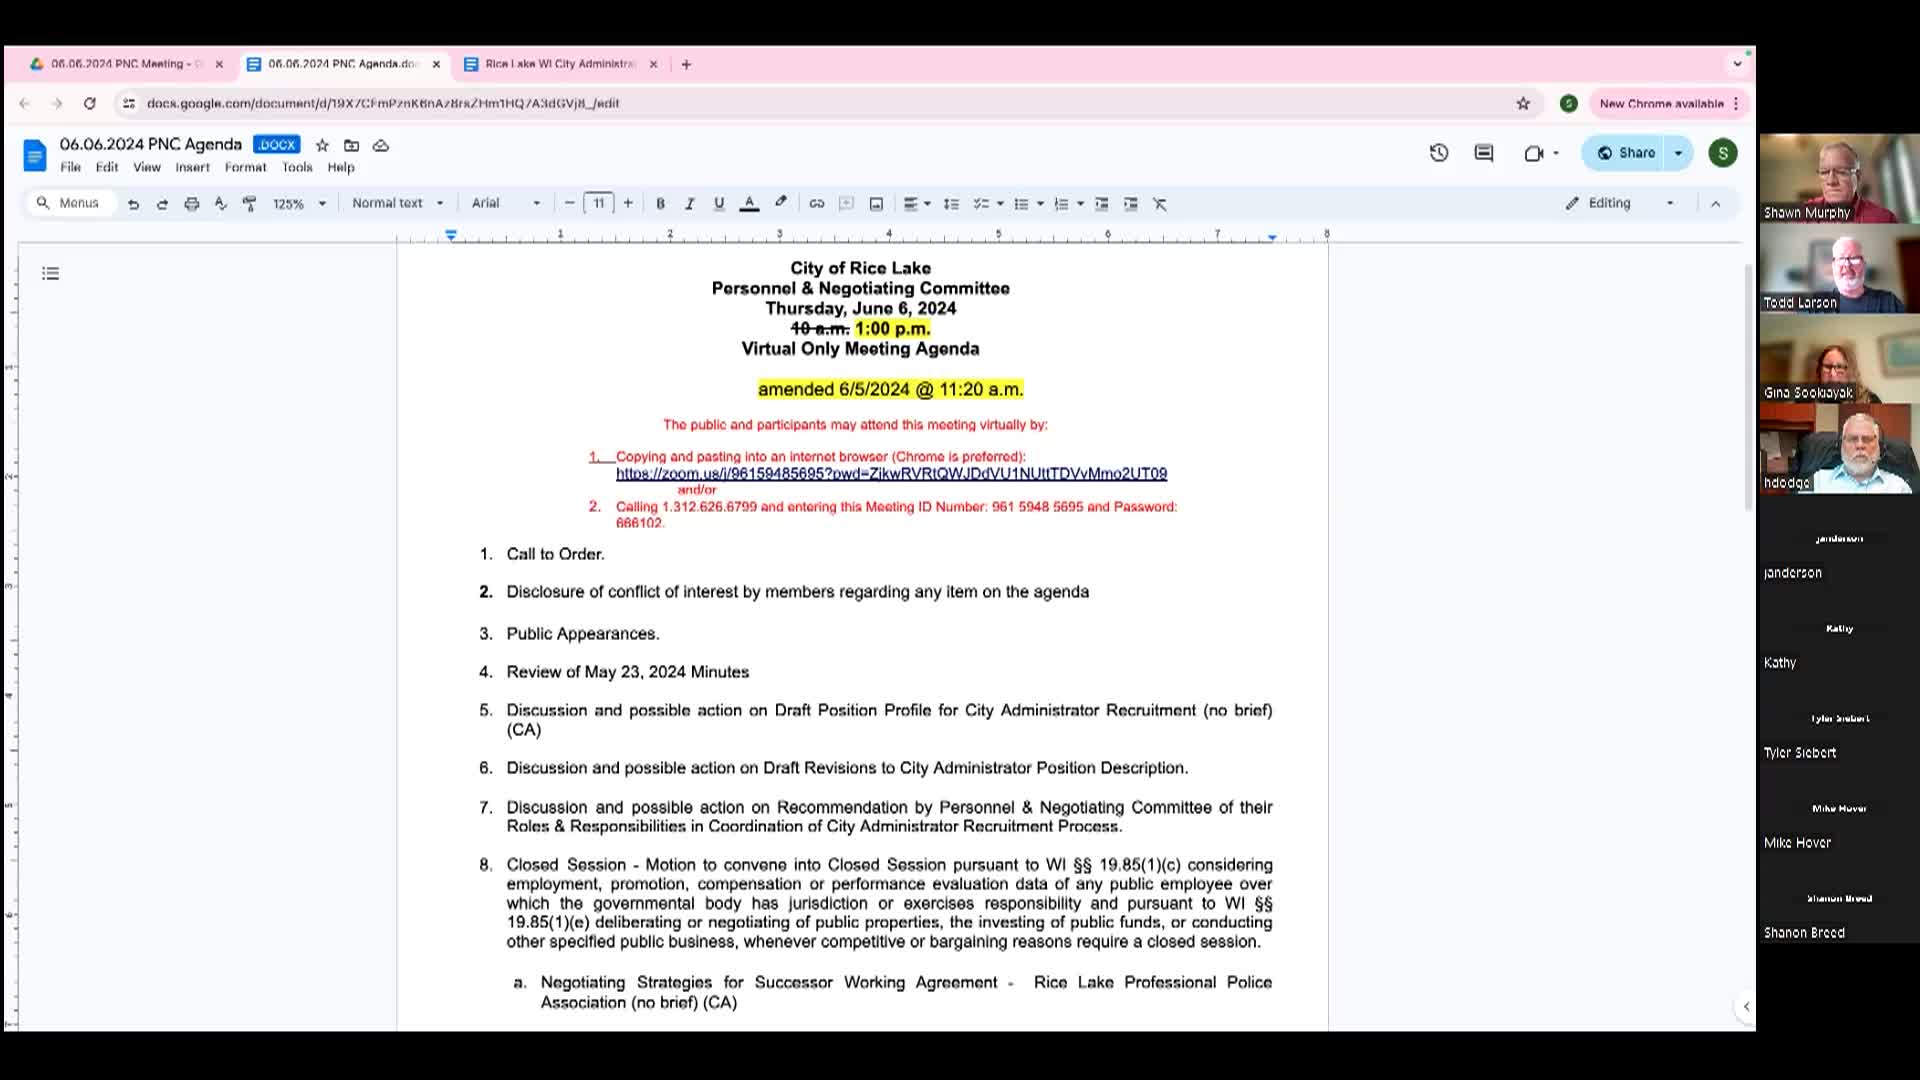Undo the last edit
Image resolution: width=1920 pixels, height=1080 pixels.
pos(133,204)
